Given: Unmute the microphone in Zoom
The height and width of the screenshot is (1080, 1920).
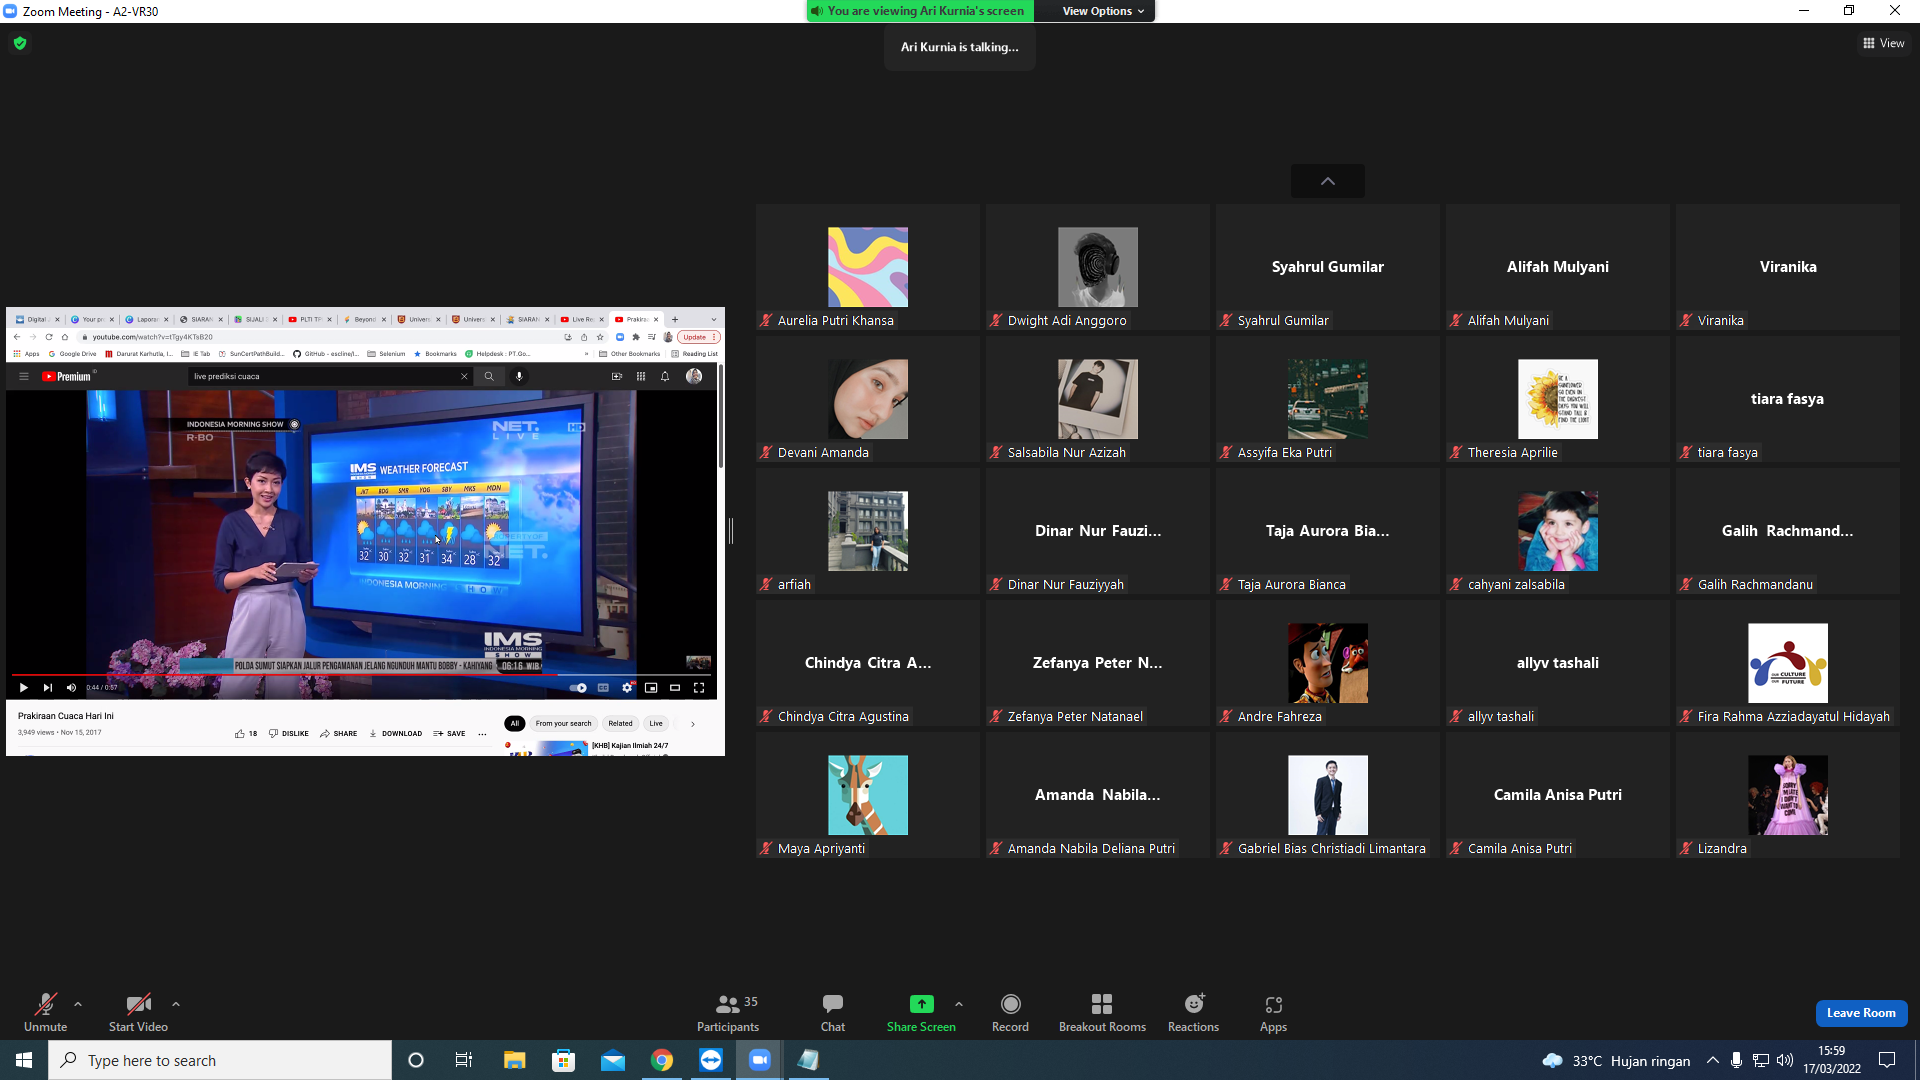Looking at the screenshot, I should pyautogui.click(x=45, y=1012).
